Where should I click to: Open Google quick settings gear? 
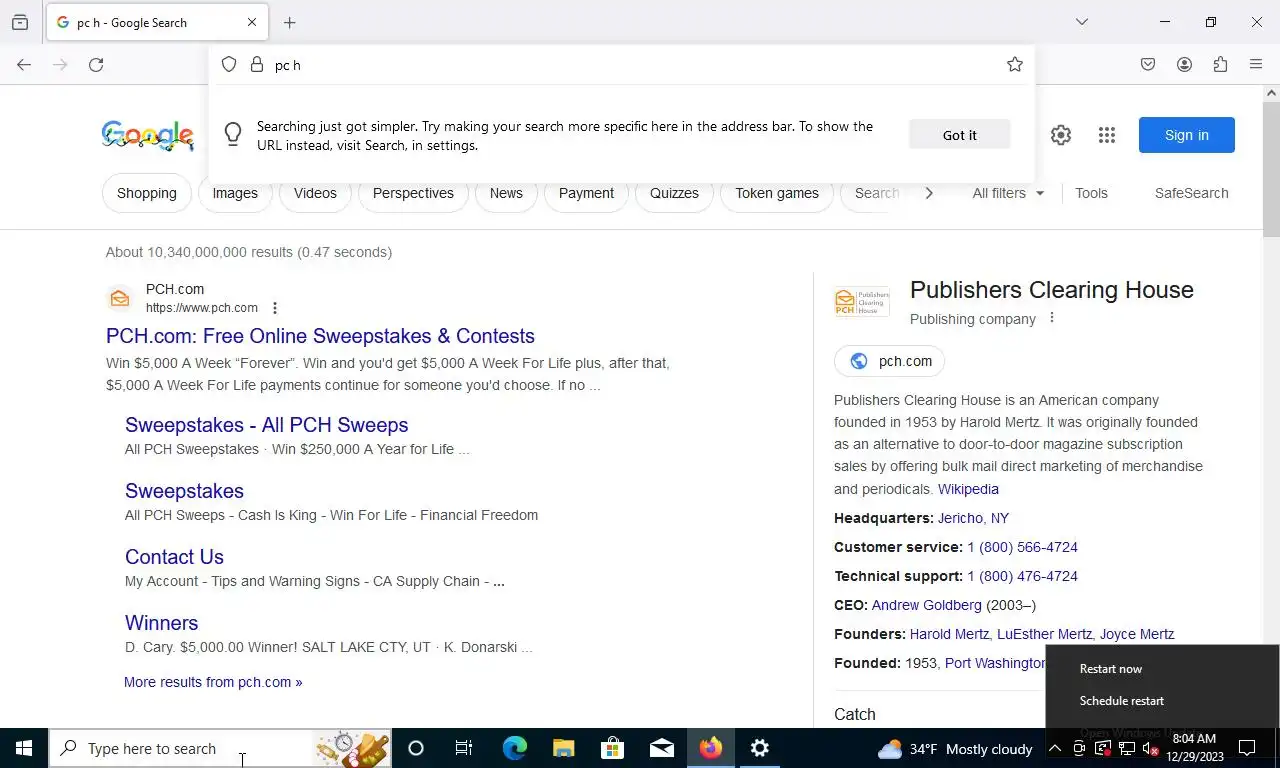point(1061,135)
